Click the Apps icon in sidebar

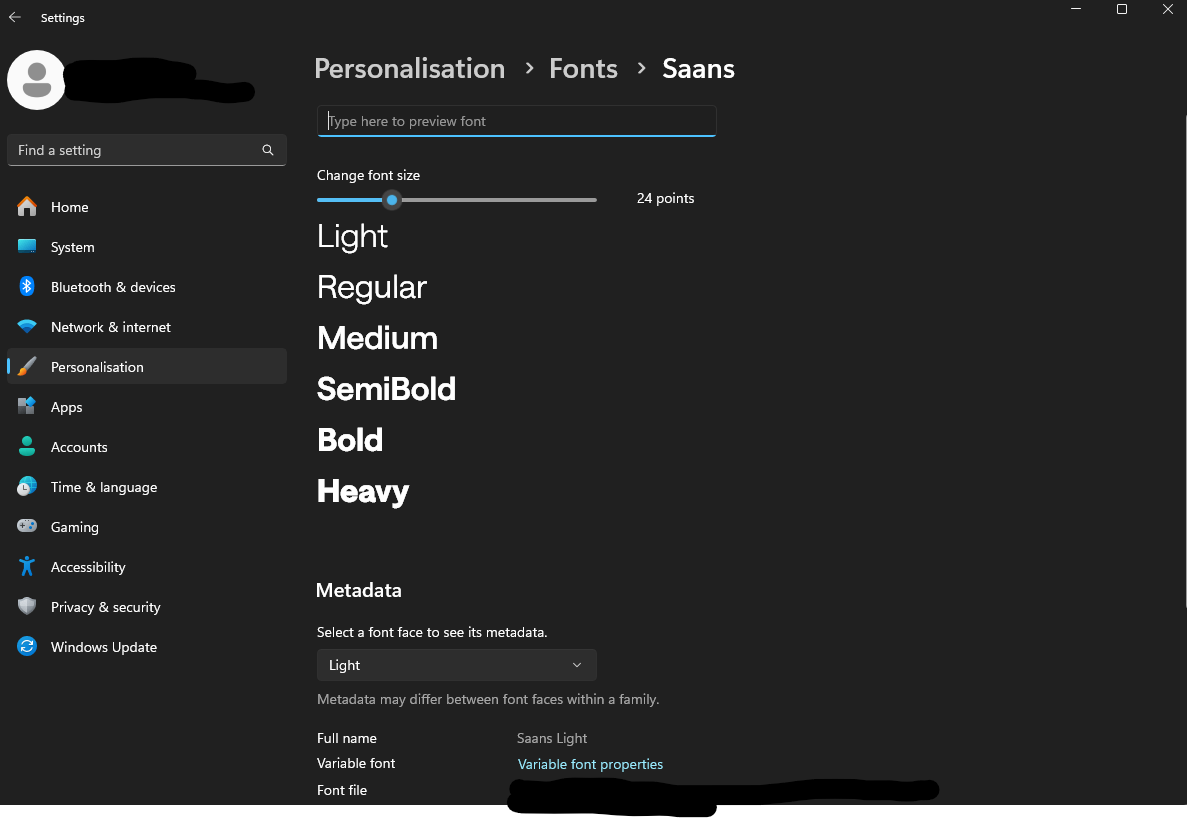27,407
